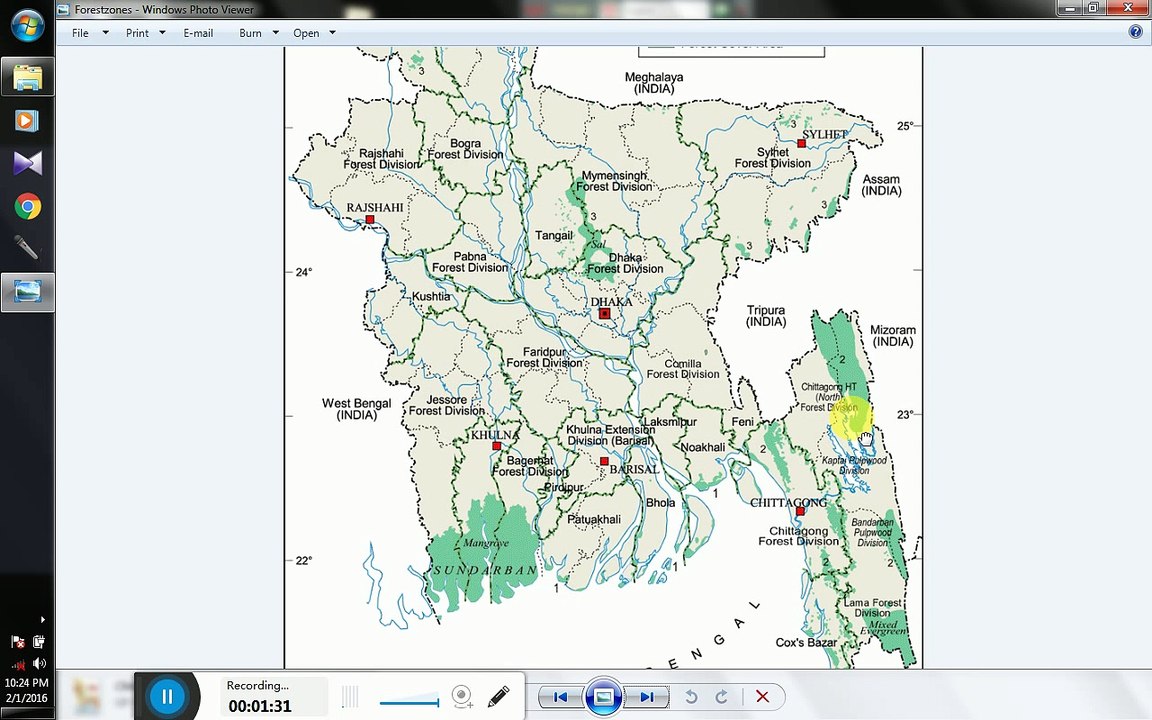Open the File menu
This screenshot has height=720, width=1152.
[80, 33]
